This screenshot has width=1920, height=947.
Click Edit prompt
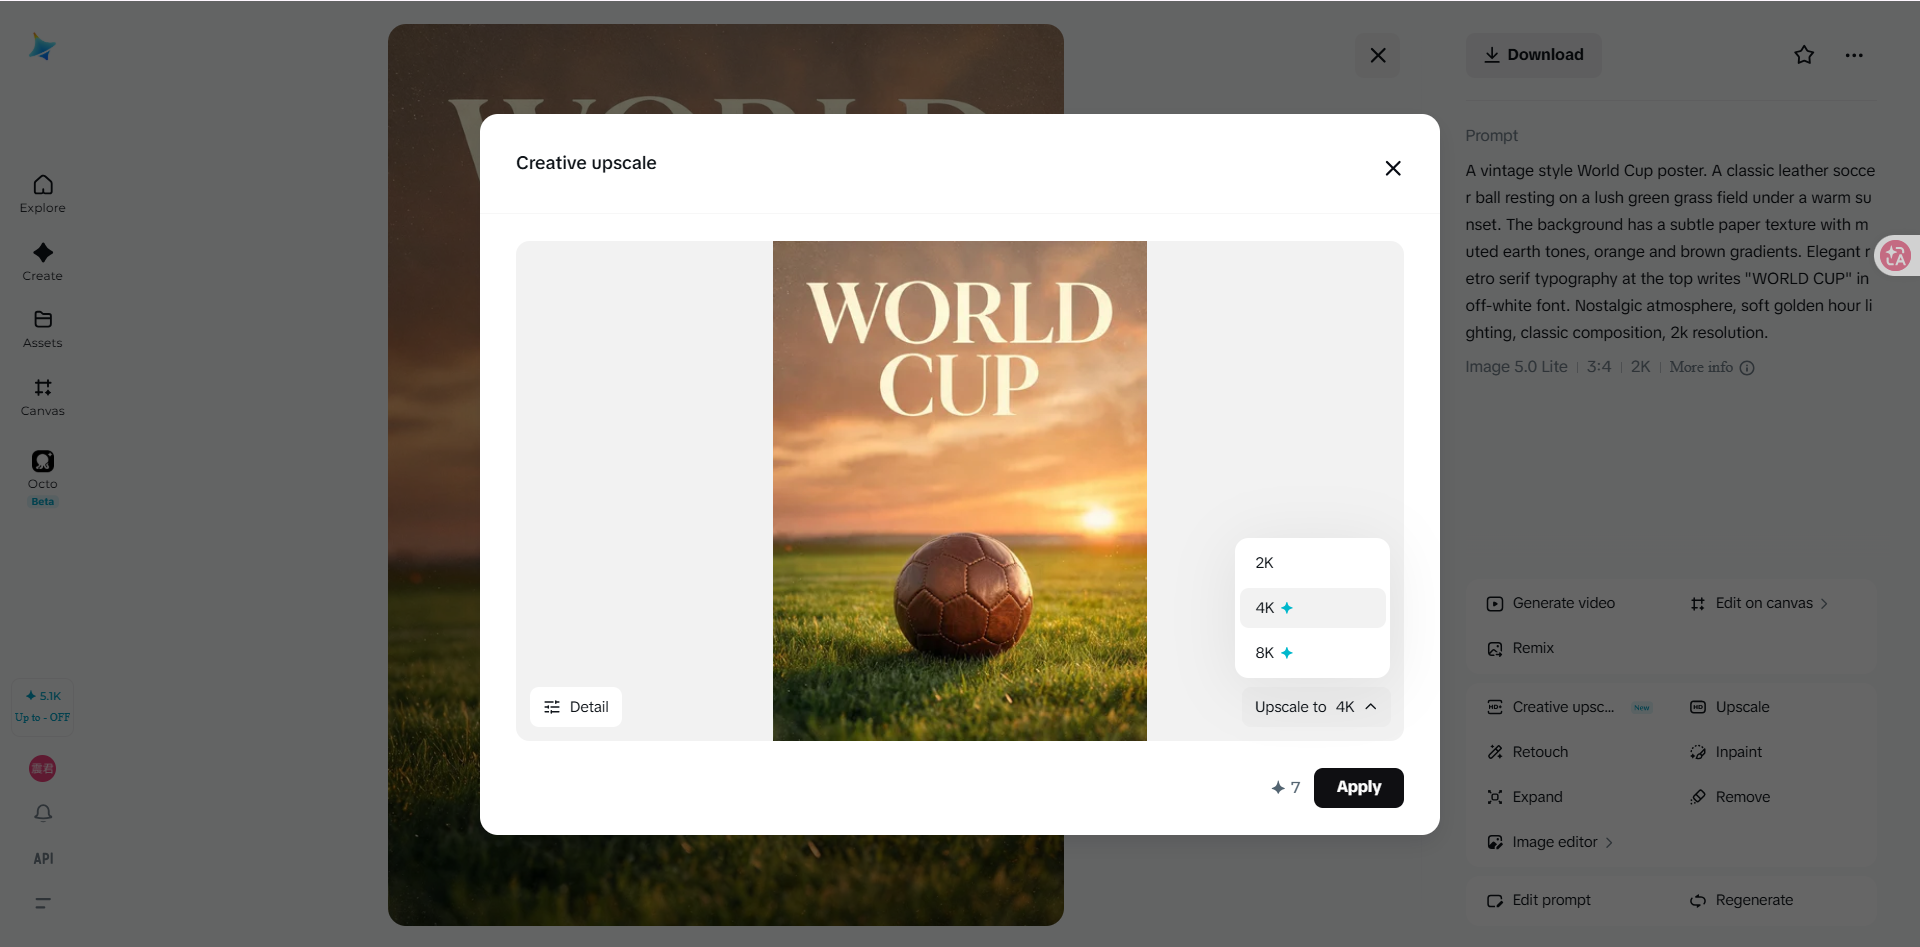point(1539,900)
